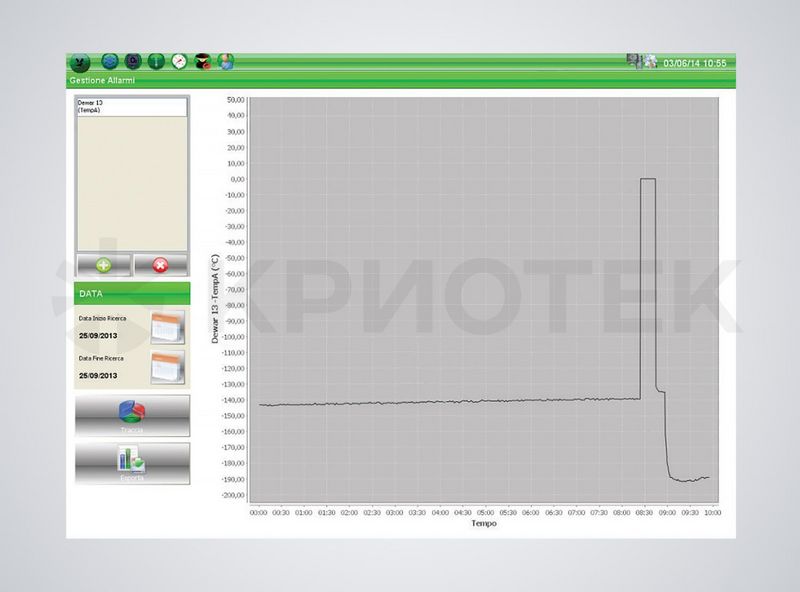Click the DATA section header
This screenshot has width=800, height=592.
point(132,293)
